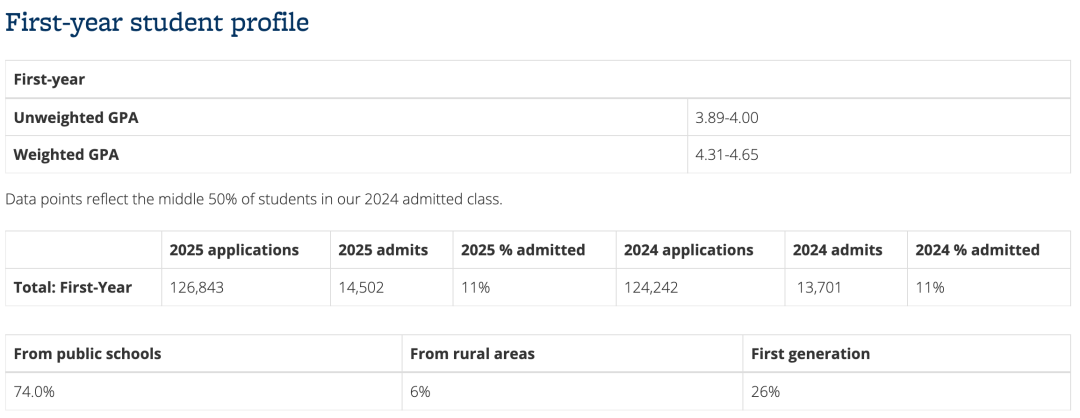Click the From rural areas header
Viewport: 1080px width, 418px height.
point(472,354)
